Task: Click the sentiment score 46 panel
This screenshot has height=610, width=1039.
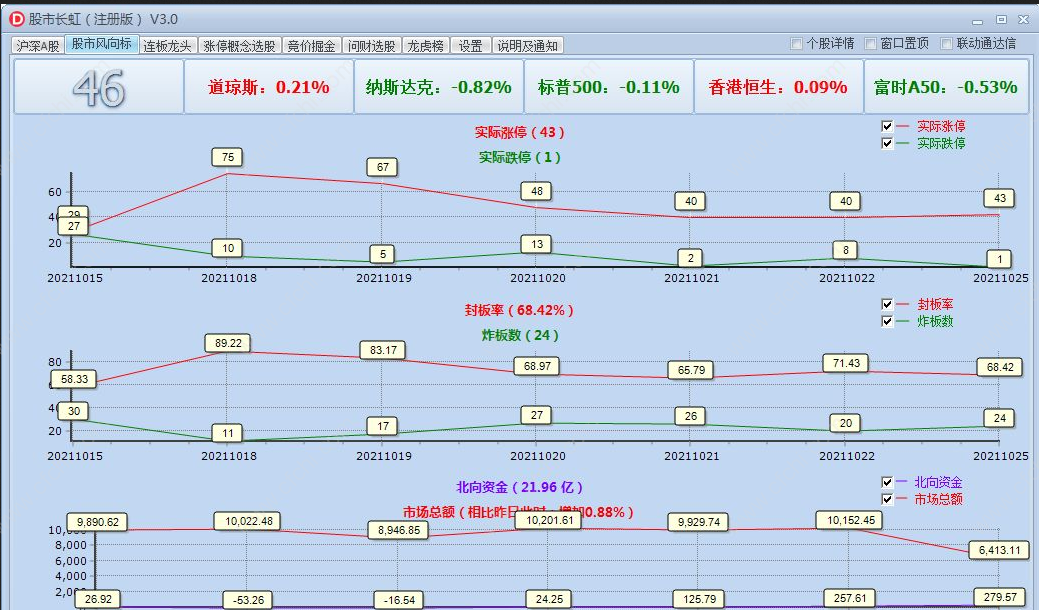Action: pos(99,87)
